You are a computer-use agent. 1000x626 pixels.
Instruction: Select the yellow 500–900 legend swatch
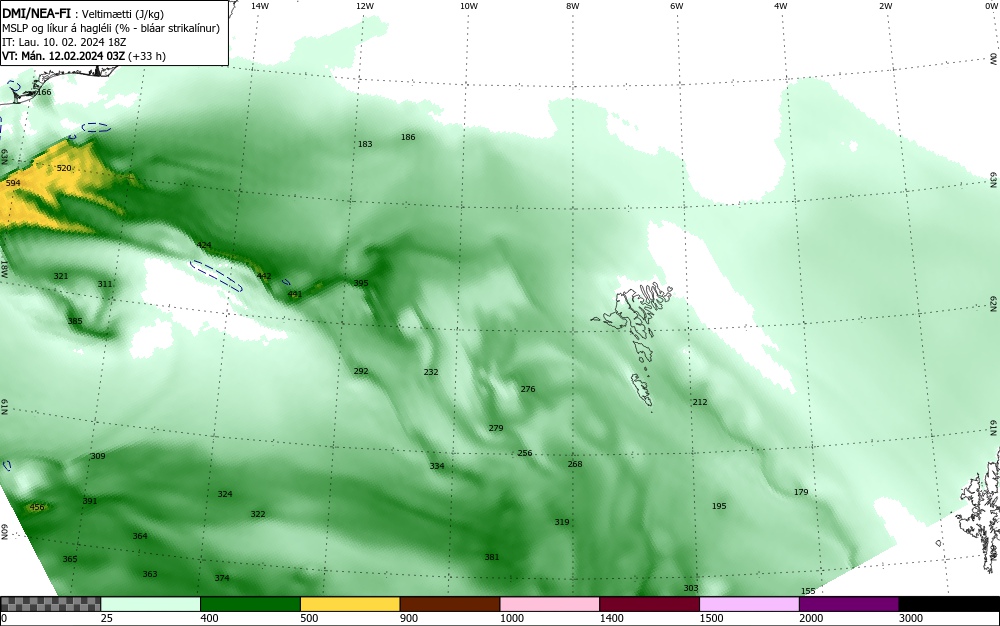tap(350, 604)
